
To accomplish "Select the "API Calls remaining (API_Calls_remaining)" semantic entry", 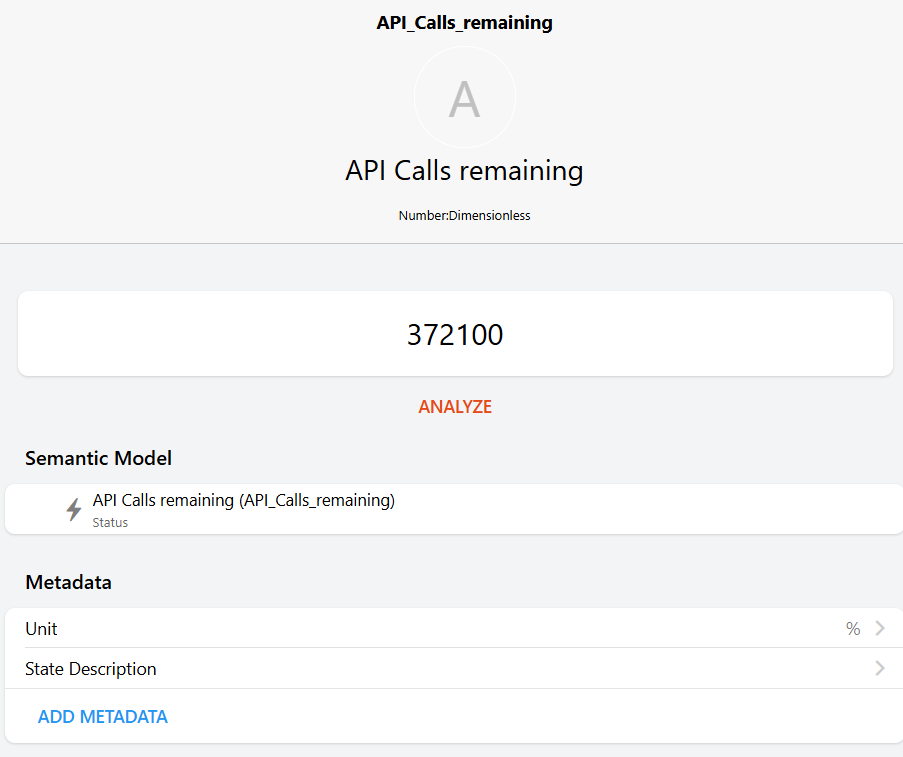I will coord(243,500).
